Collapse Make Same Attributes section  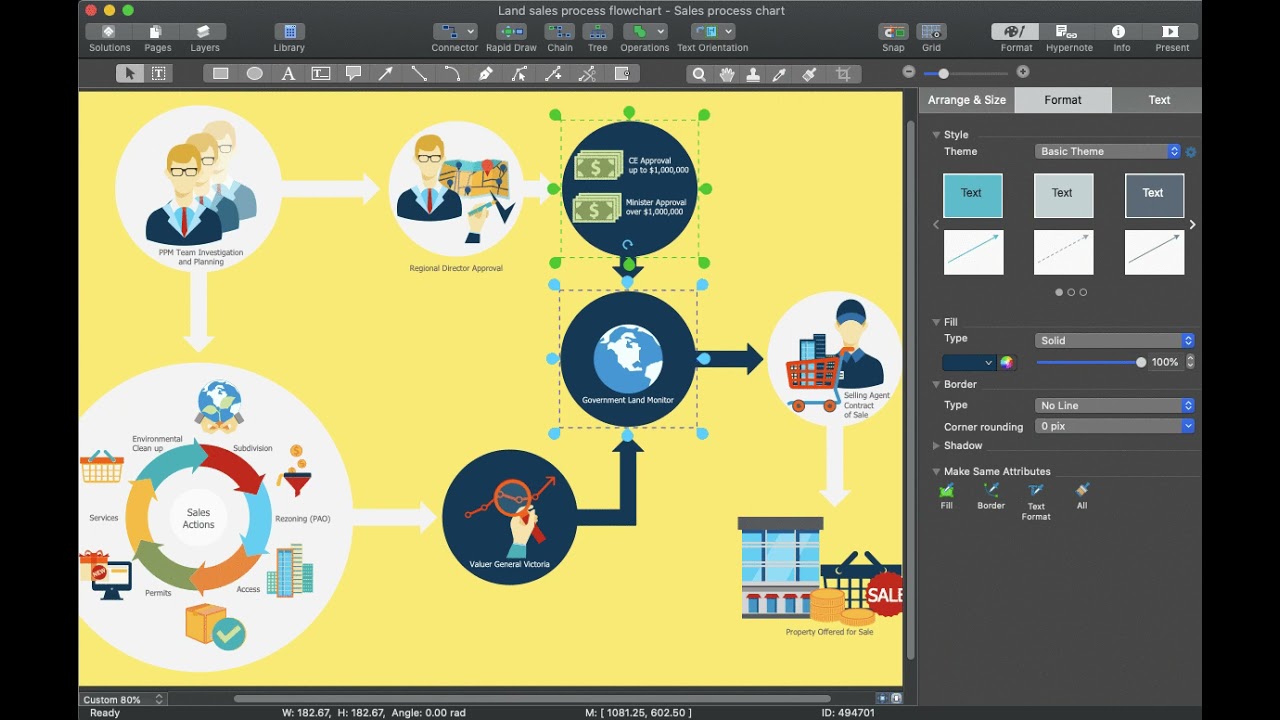pyautogui.click(x=937, y=471)
